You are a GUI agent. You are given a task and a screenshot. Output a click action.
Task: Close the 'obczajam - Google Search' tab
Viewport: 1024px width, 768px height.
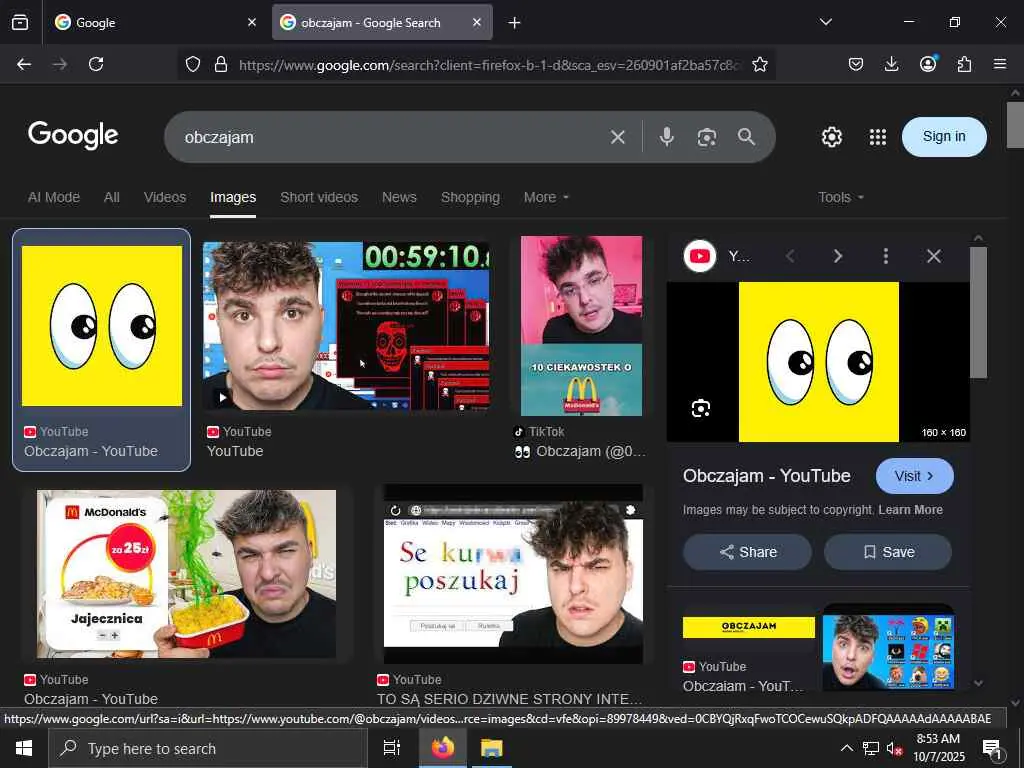click(477, 22)
